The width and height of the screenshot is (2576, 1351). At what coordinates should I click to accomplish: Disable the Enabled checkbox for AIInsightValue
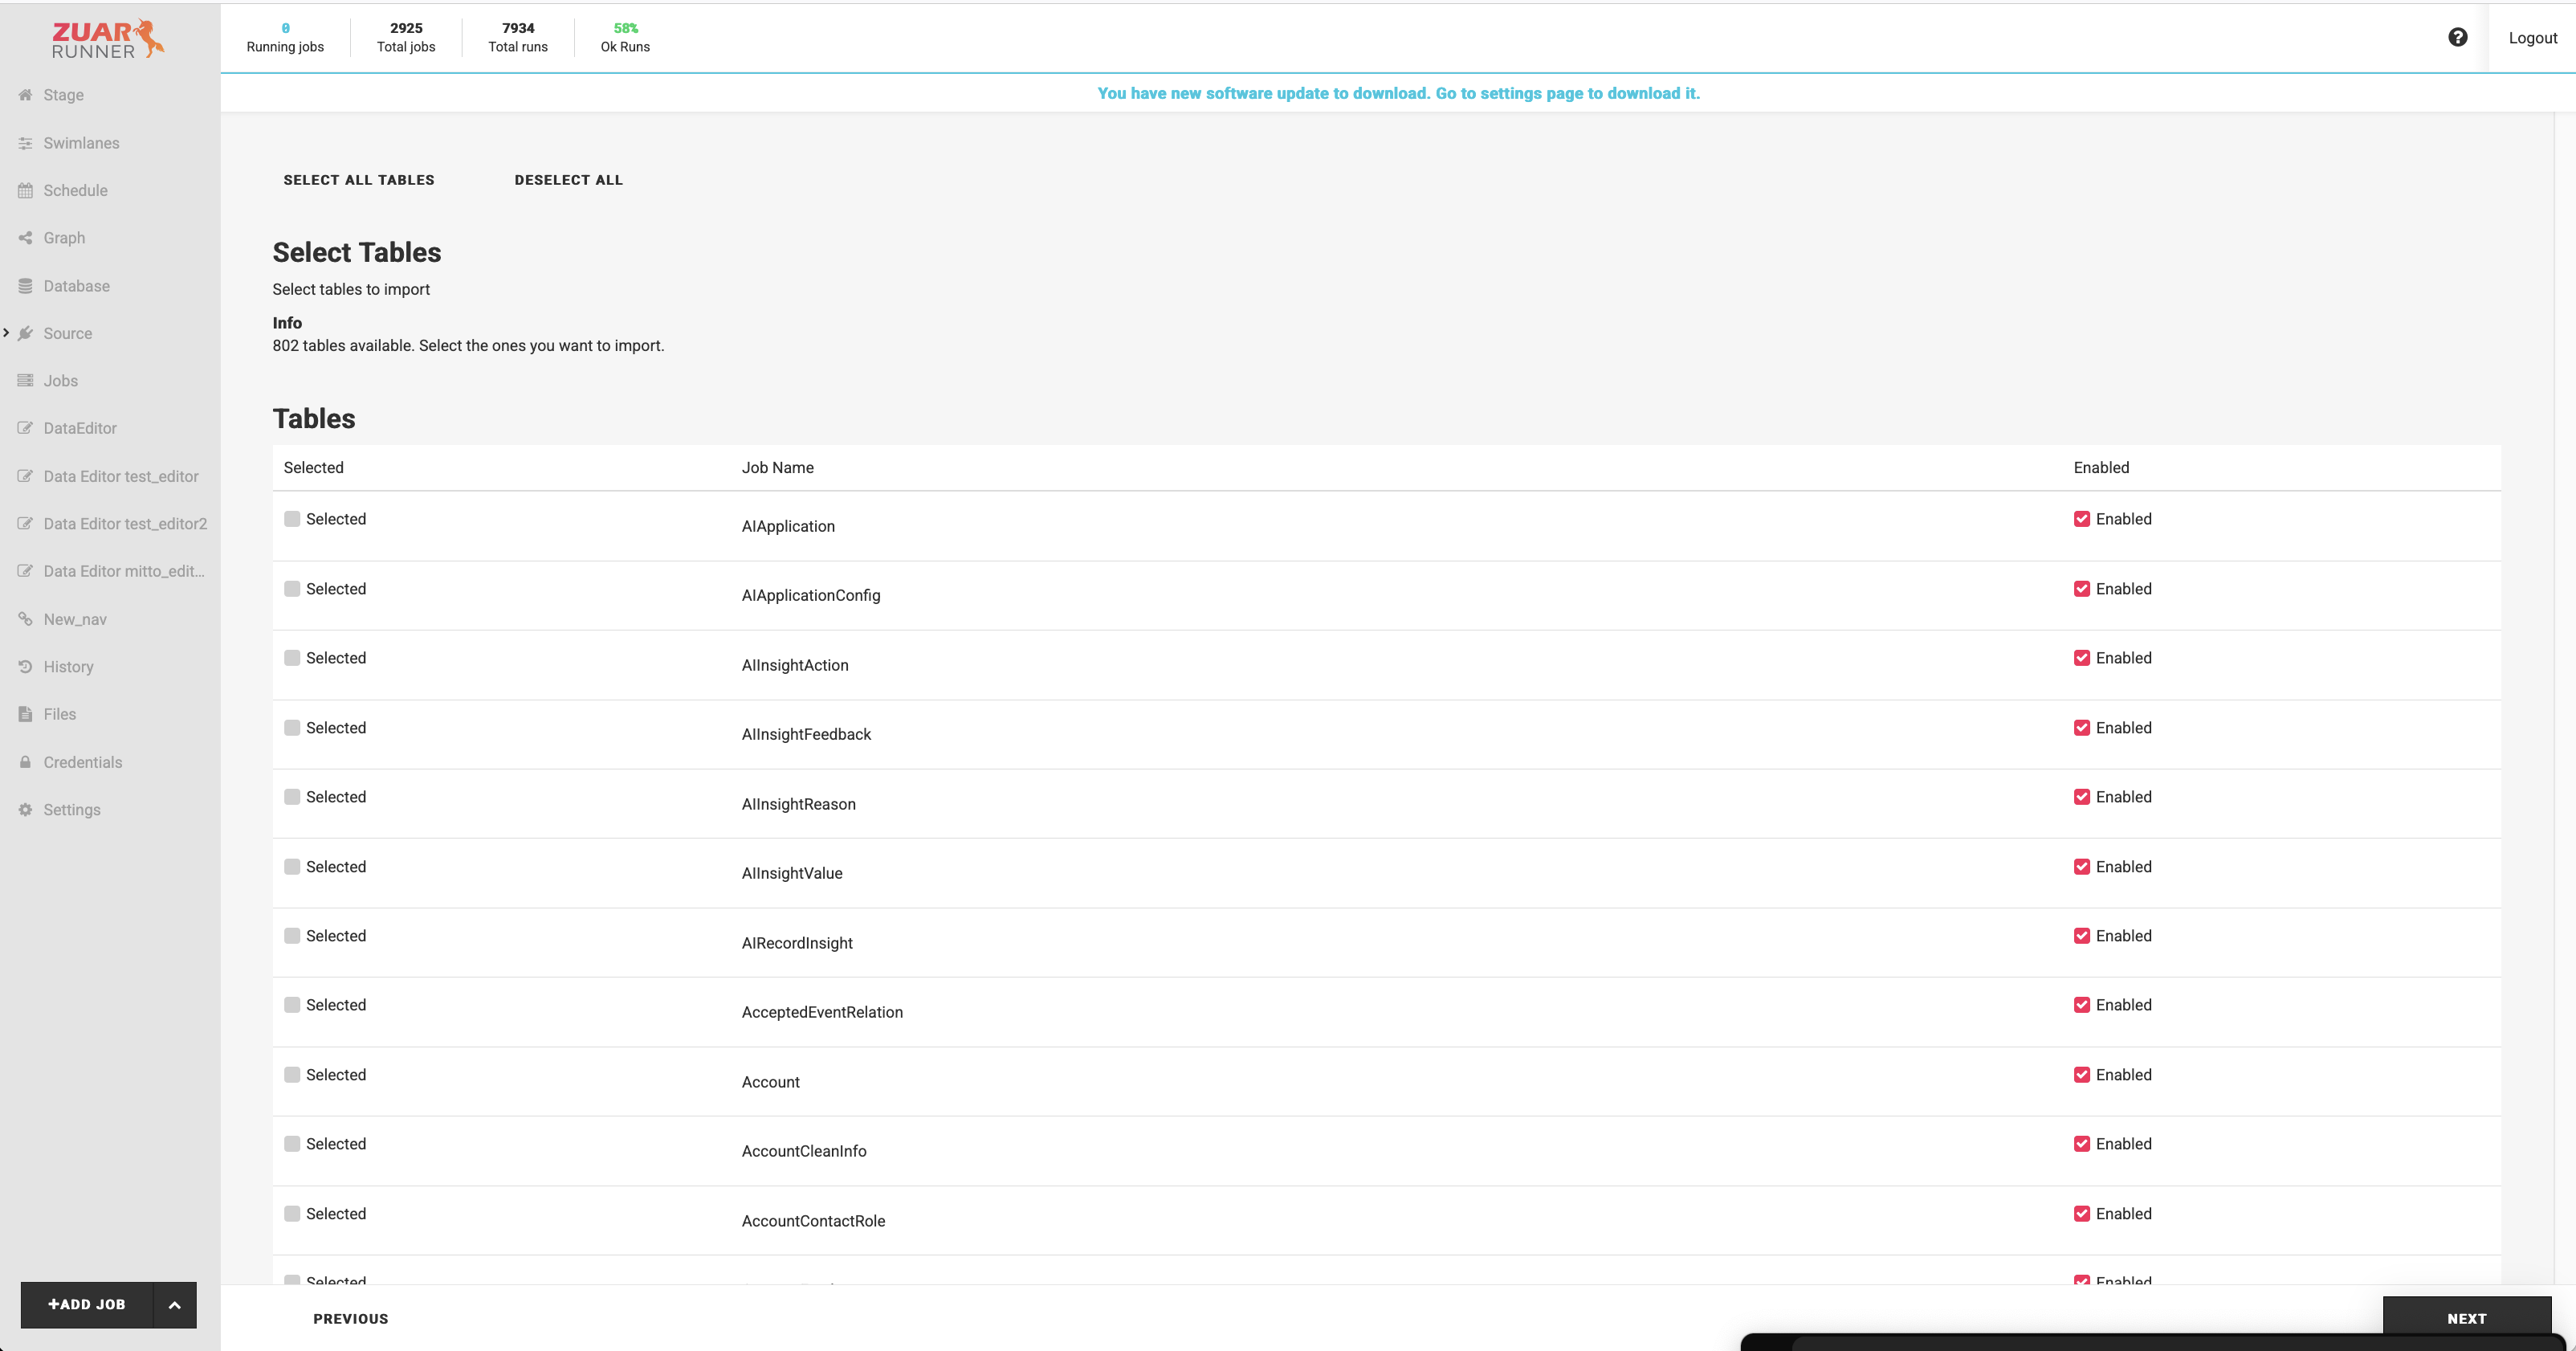coord(2081,867)
